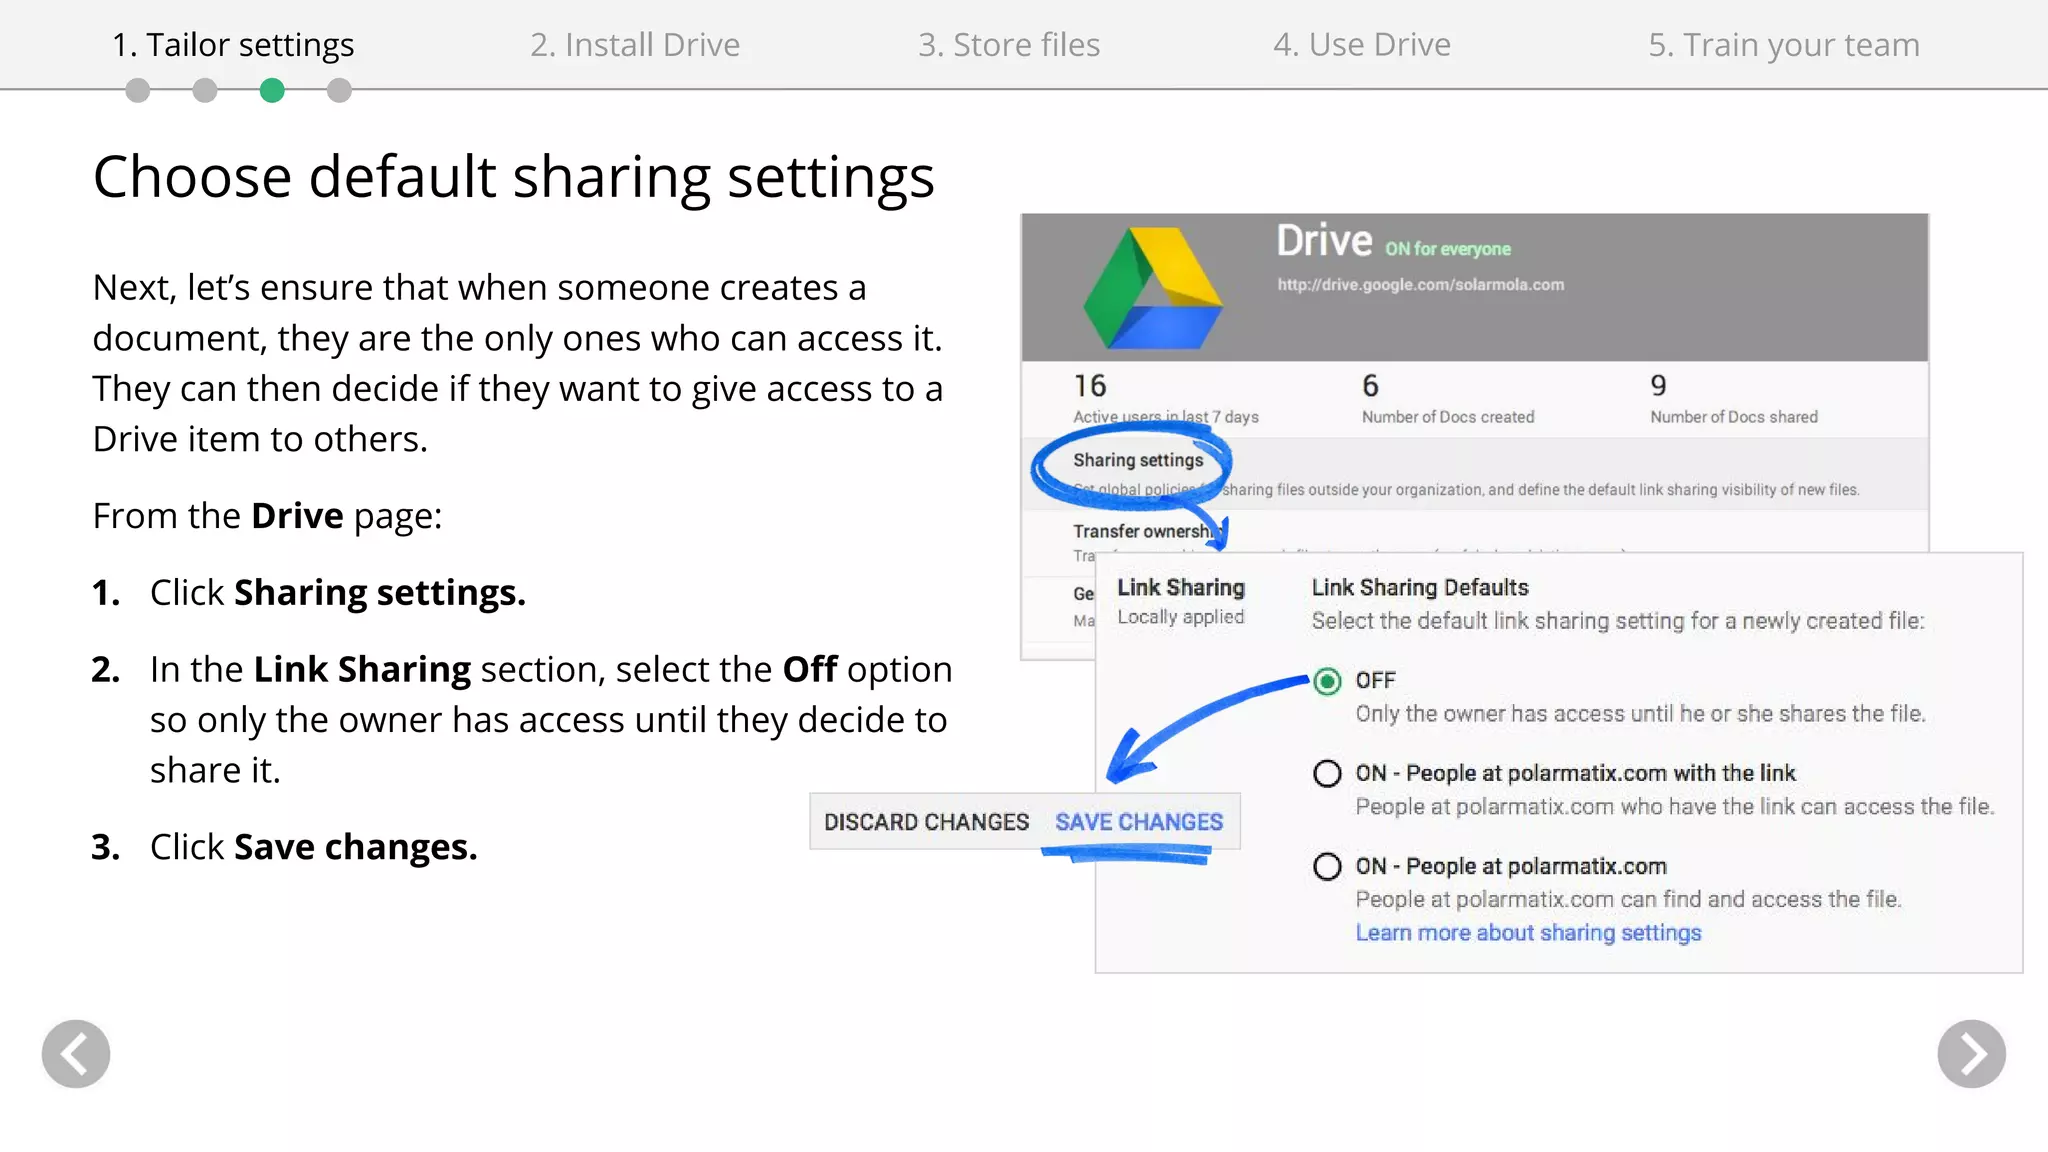This screenshot has height=1152, width=2048.
Task: Open the 5. Train your team step
Action: click(x=1784, y=45)
